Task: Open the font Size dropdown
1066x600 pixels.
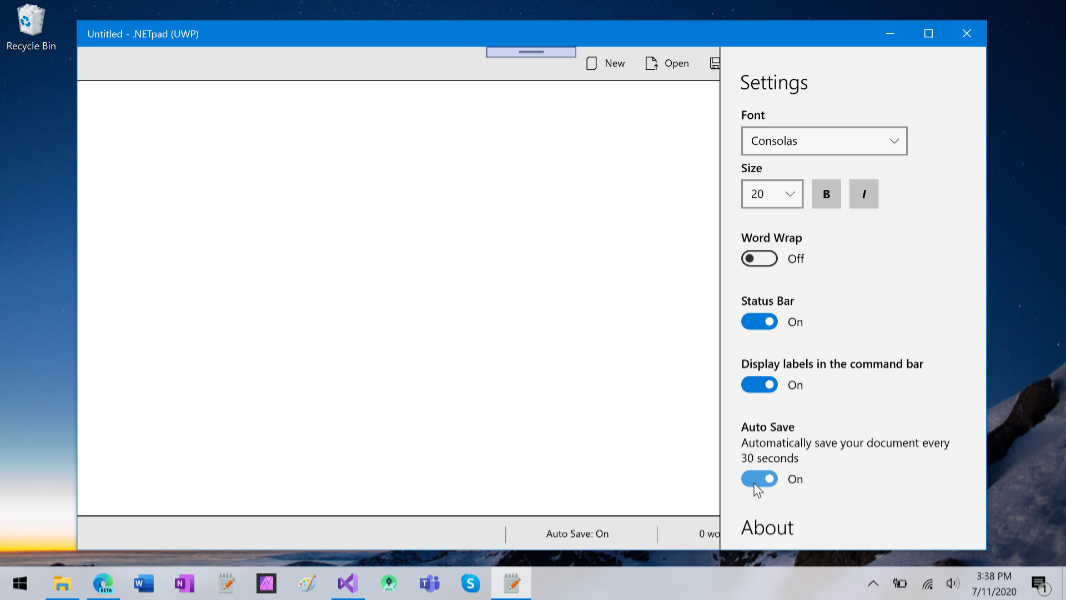Action: click(x=772, y=194)
